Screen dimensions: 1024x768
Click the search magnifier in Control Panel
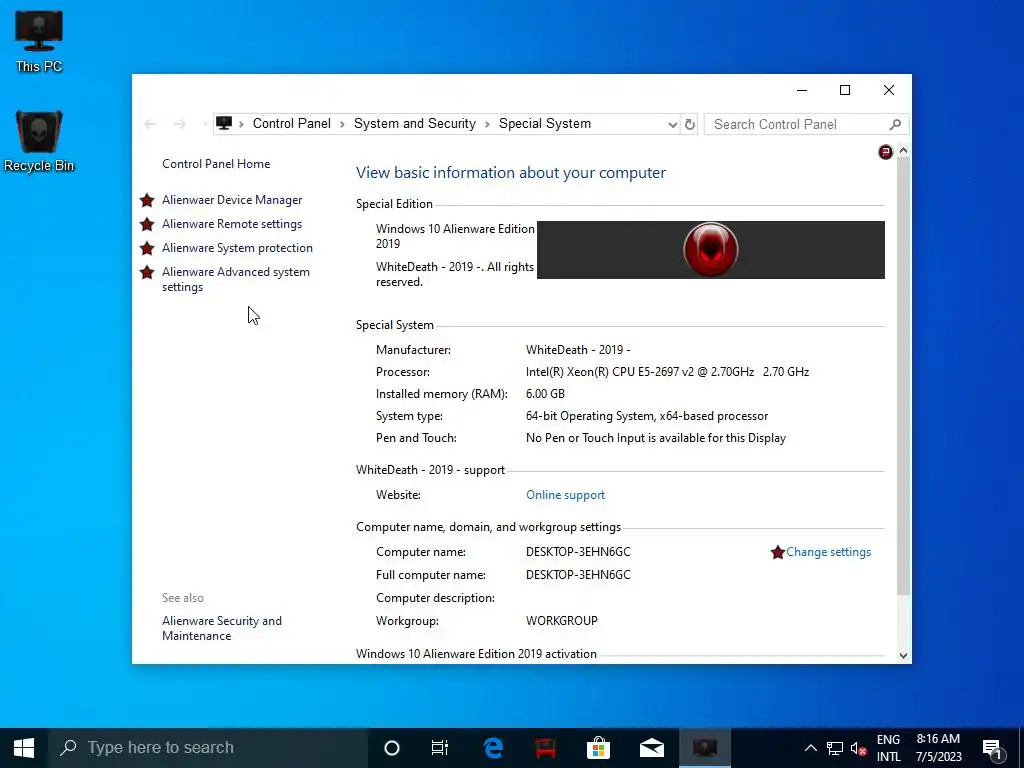[895, 124]
